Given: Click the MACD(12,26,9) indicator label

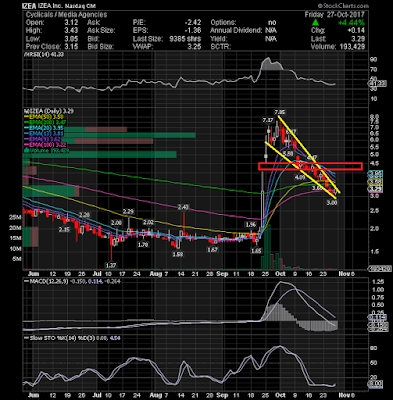Looking at the screenshot, I should coord(71,281).
